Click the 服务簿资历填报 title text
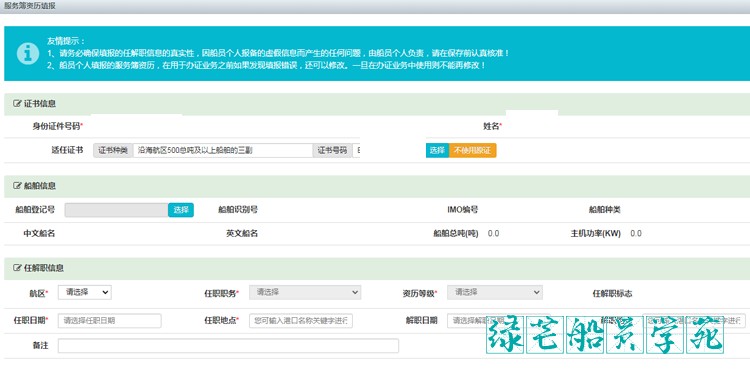The width and height of the screenshot is (750, 372). [30, 6]
